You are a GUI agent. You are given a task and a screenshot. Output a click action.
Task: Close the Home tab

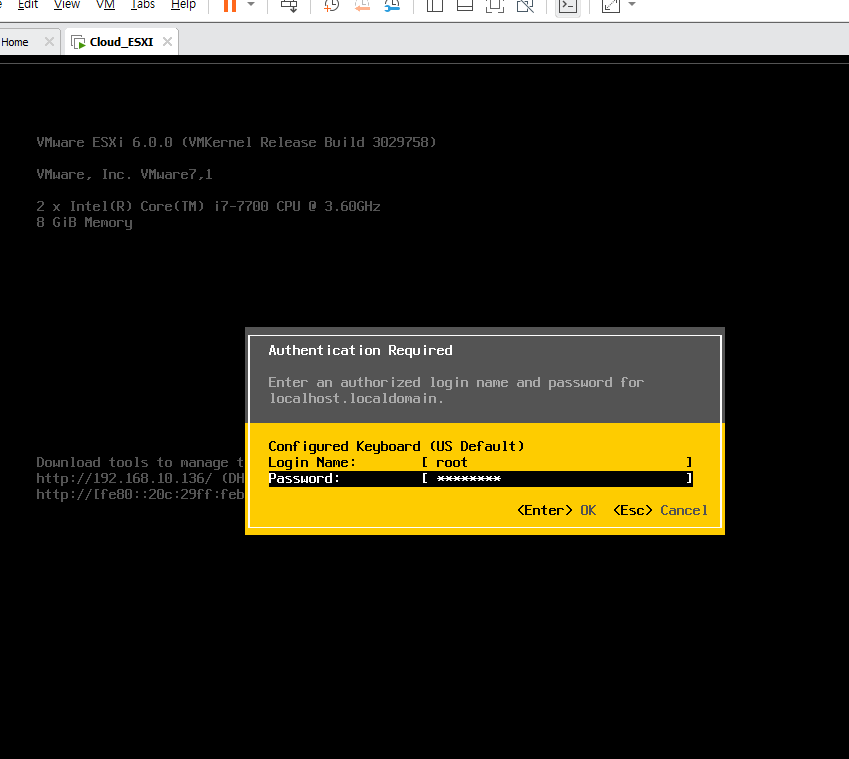(49, 42)
